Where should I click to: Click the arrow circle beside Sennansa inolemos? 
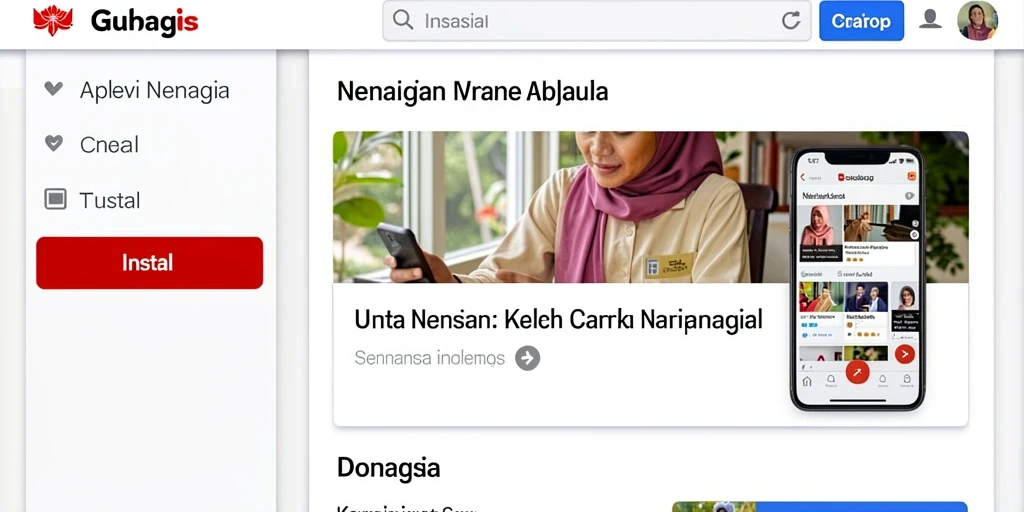[528, 358]
